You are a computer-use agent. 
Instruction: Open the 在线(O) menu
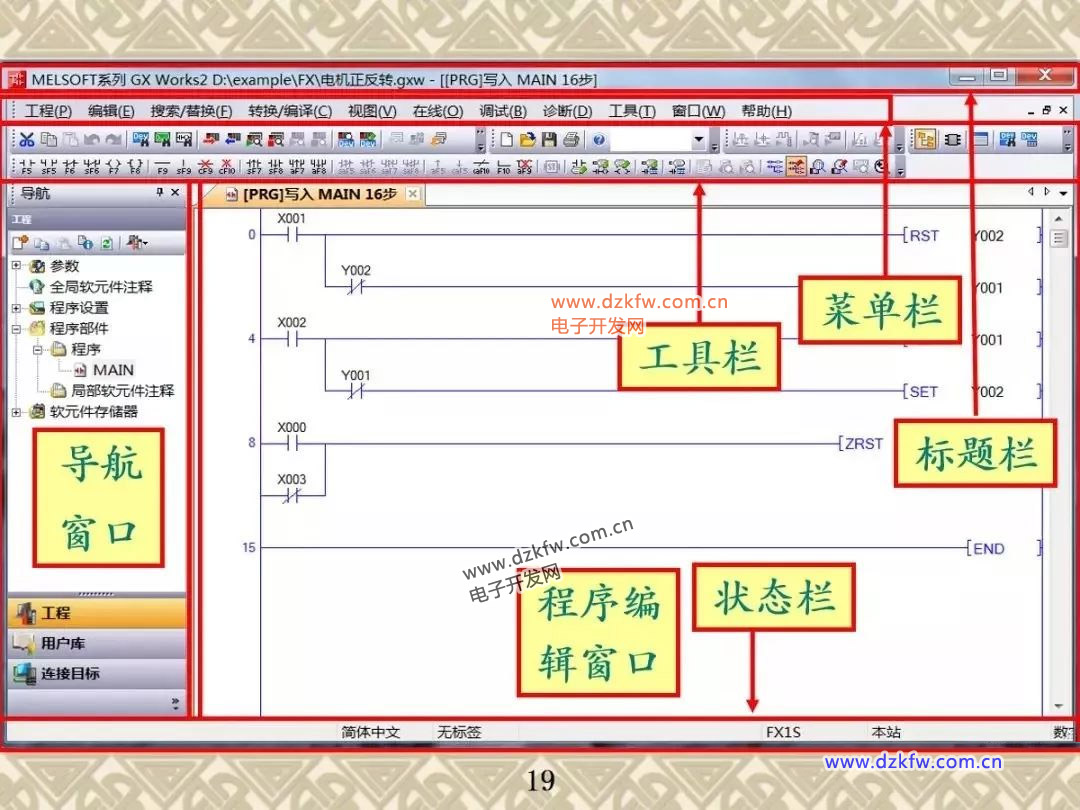click(437, 111)
